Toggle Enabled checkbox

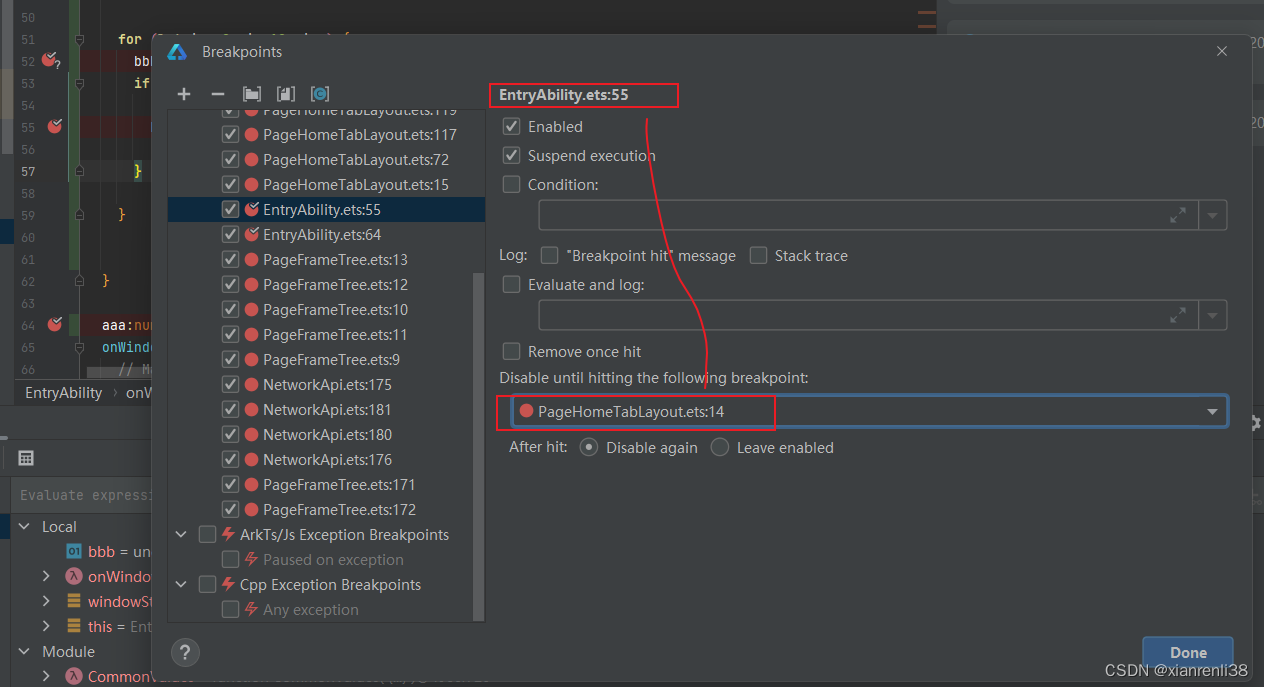512,127
